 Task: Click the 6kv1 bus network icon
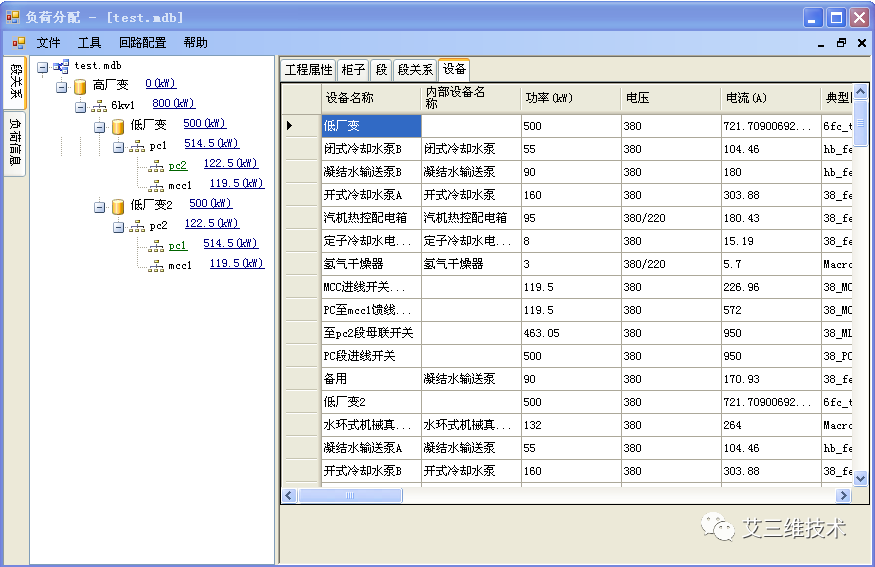[99, 106]
